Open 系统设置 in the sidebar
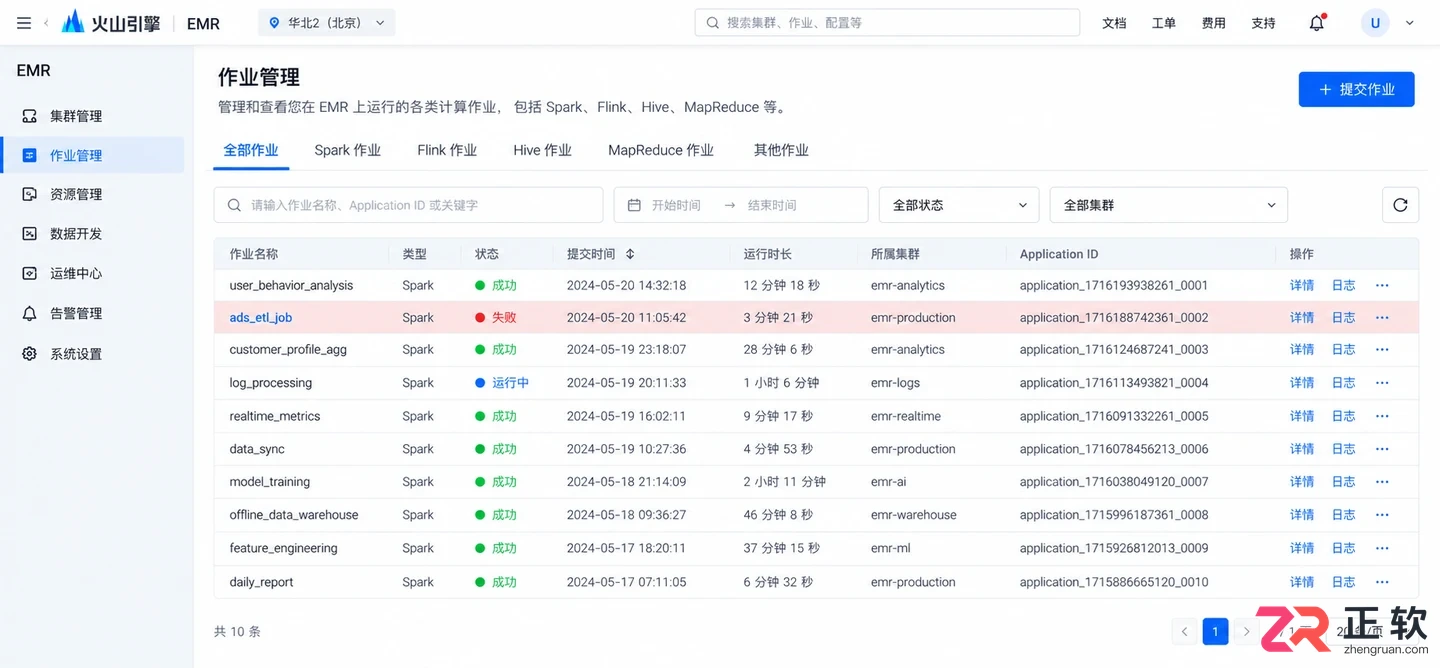The image size is (1440, 668). [92, 354]
